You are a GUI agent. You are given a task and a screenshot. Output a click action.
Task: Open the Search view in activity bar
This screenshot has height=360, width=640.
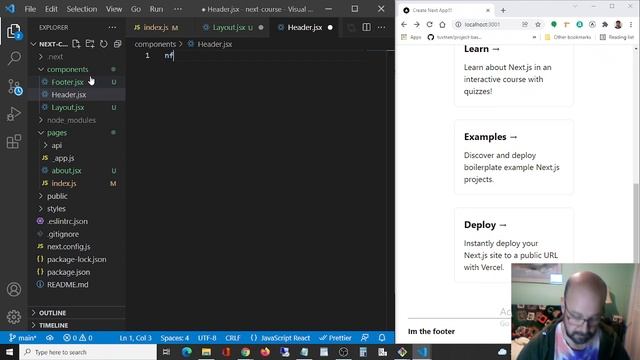click(14, 58)
